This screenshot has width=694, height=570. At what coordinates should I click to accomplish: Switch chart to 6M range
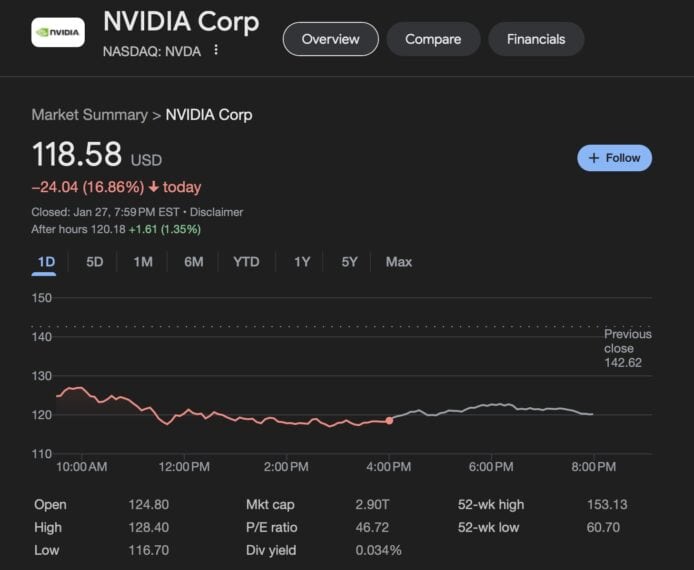(194, 262)
